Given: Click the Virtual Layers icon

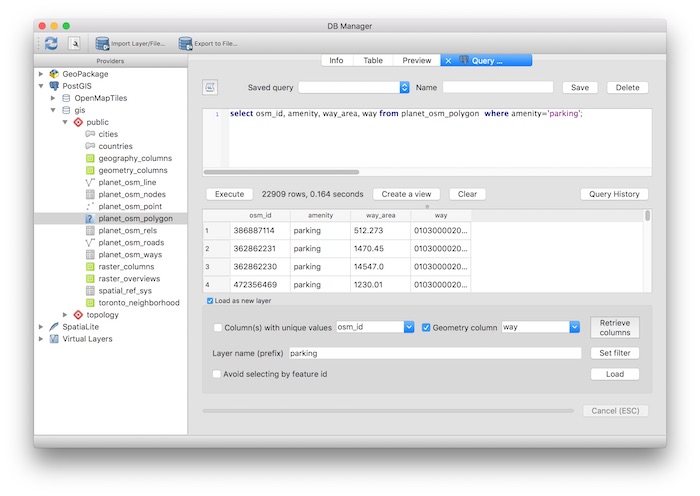Looking at the screenshot, I should pyautogui.click(x=54, y=339).
